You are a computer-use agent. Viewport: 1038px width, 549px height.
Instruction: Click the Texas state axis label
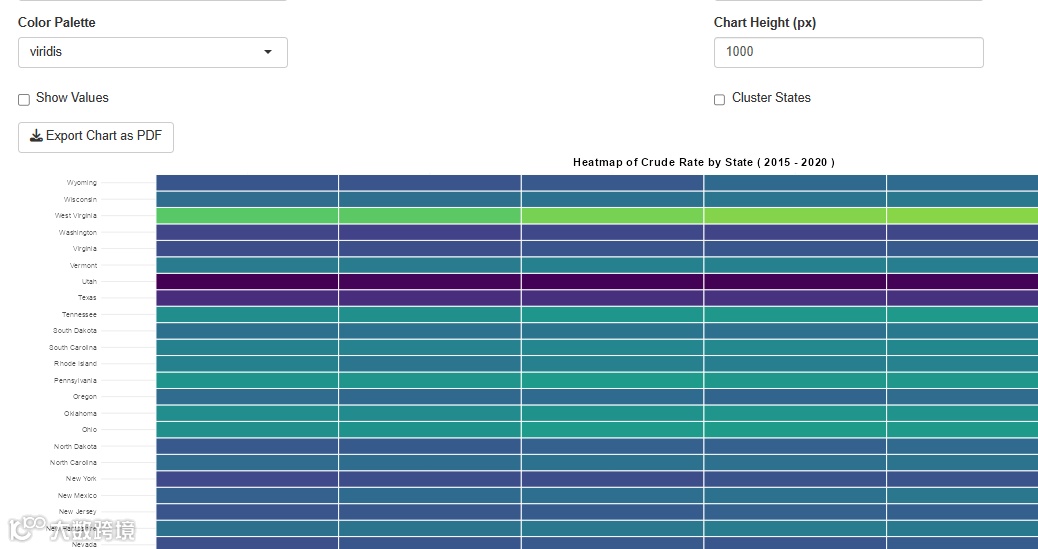tap(87, 298)
